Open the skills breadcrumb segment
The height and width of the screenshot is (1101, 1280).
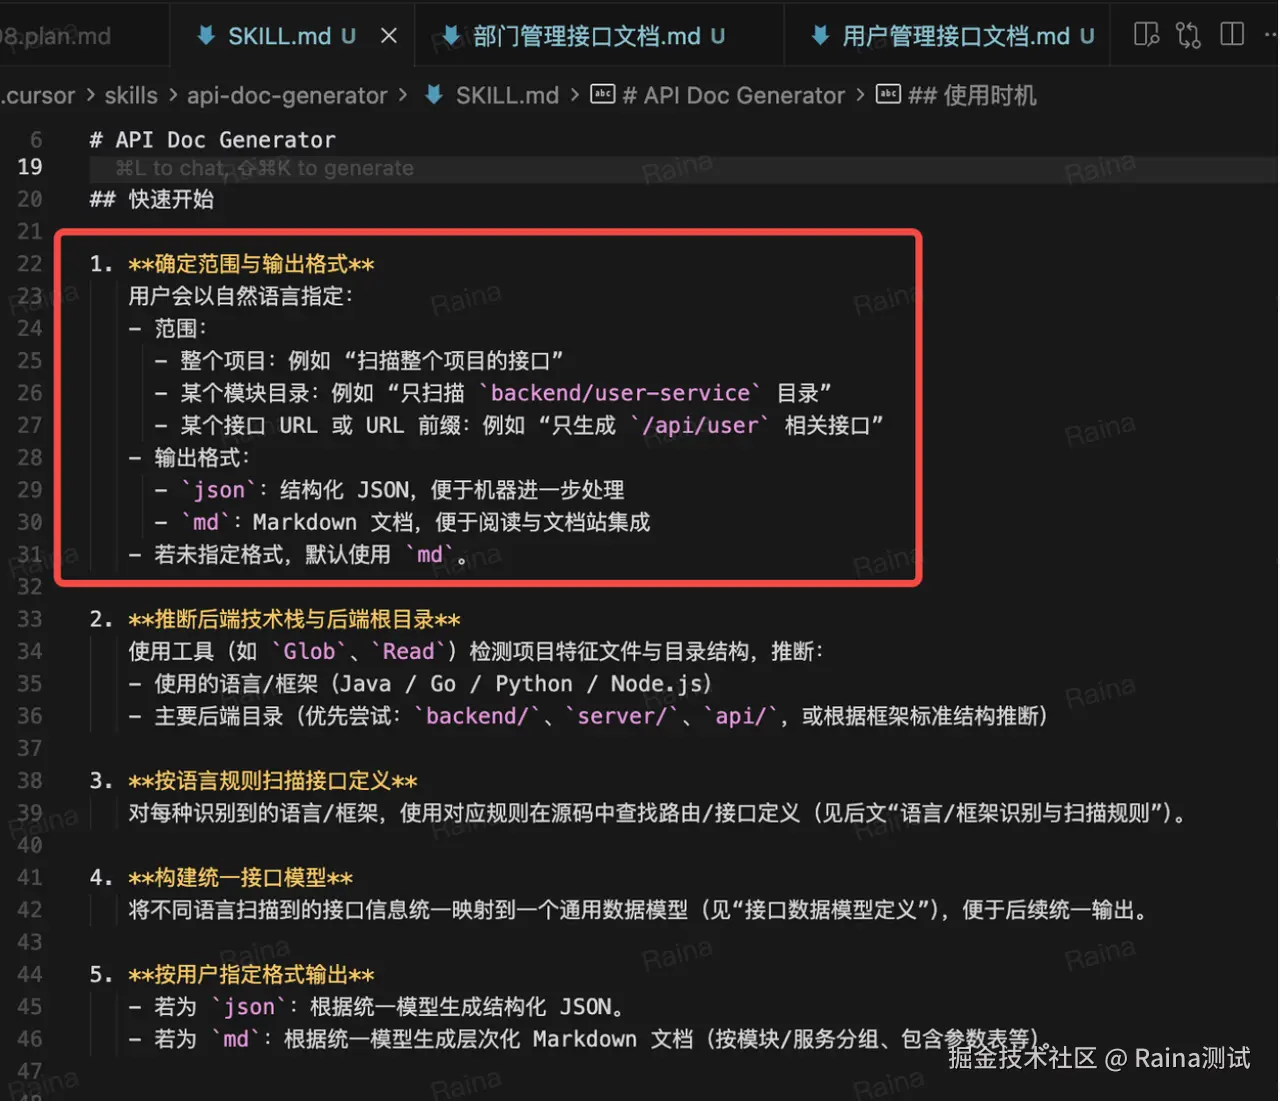point(131,95)
